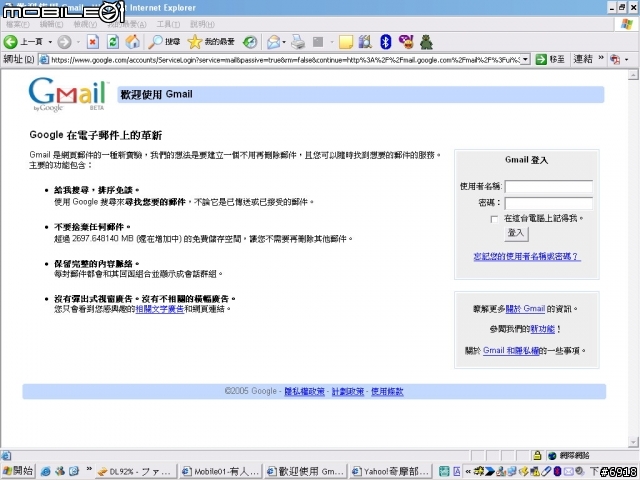This screenshot has width=640, height=480.
Task: Click the 密碼 password field
Action: (549, 203)
